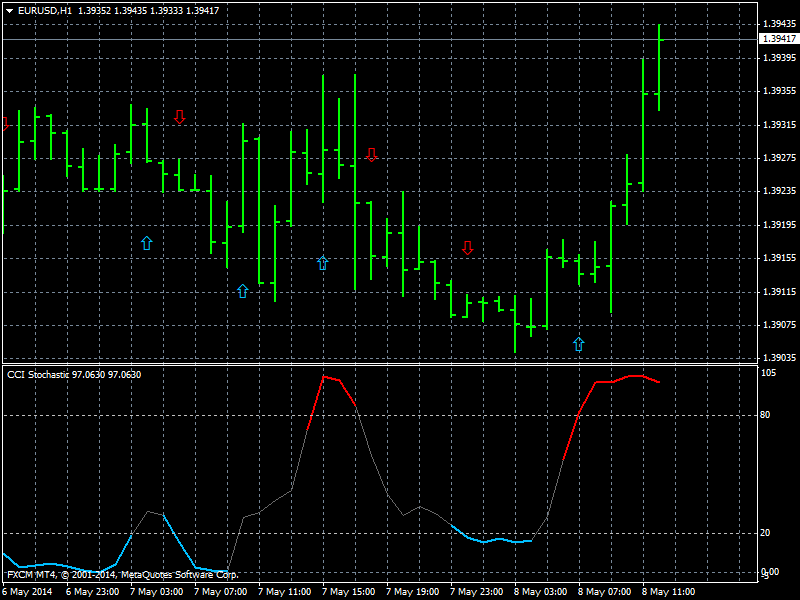Click the 7 May 15:00 time label
This screenshot has height=600, width=800.
pyautogui.click(x=348, y=592)
